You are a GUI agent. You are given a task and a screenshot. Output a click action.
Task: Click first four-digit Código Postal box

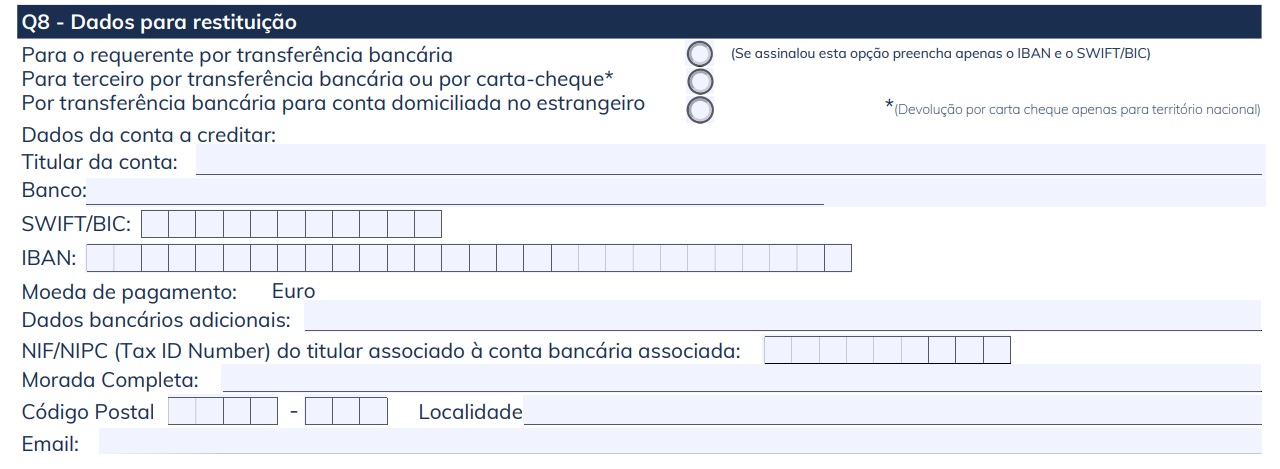coord(223,411)
